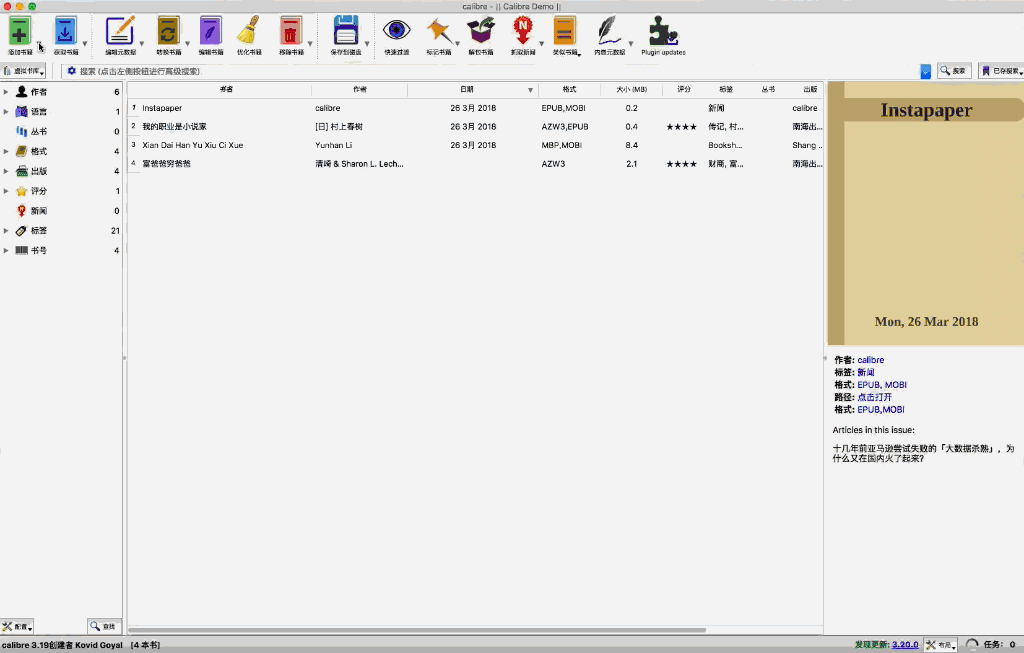Expand the 格式 category tree
The width and height of the screenshot is (1024, 653).
pyautogui.click(x=6, y=151)
